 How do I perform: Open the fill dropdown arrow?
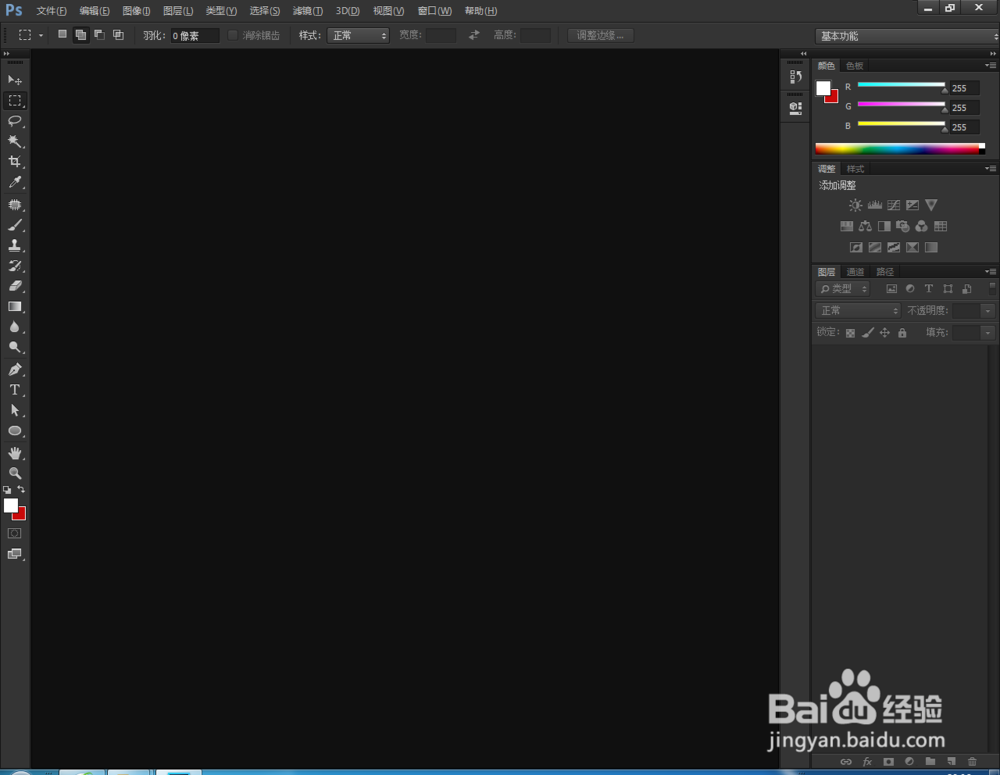click(x=988, y=332)
